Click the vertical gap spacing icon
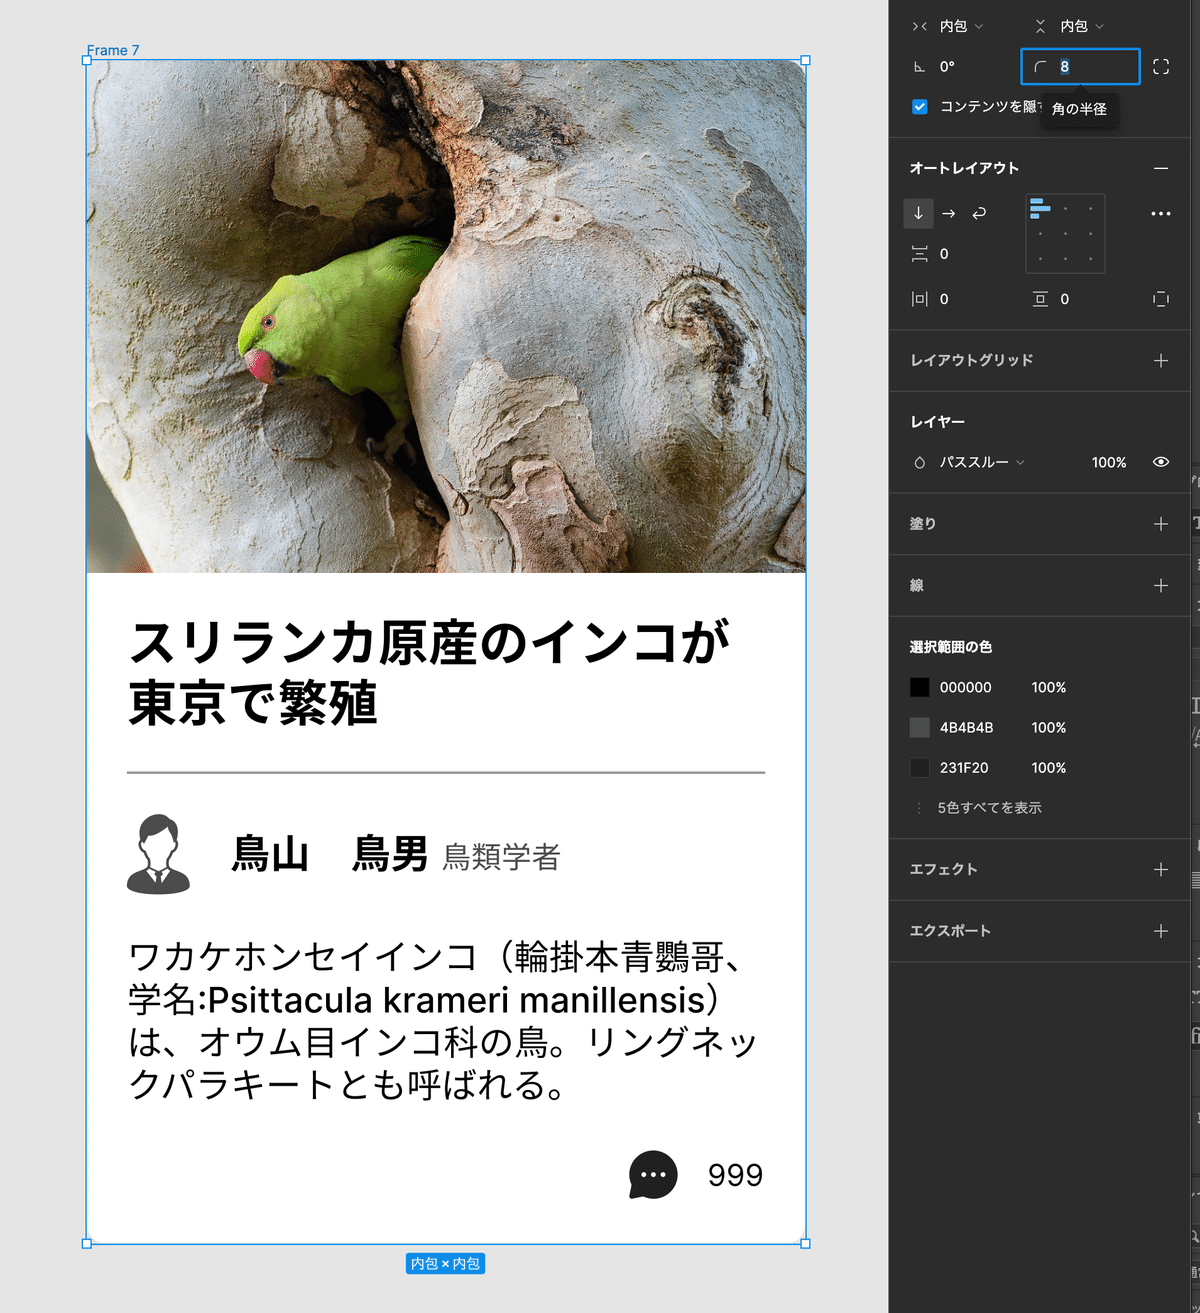The height and width of the screenshot is (1313, 1200). pos(919,254)
